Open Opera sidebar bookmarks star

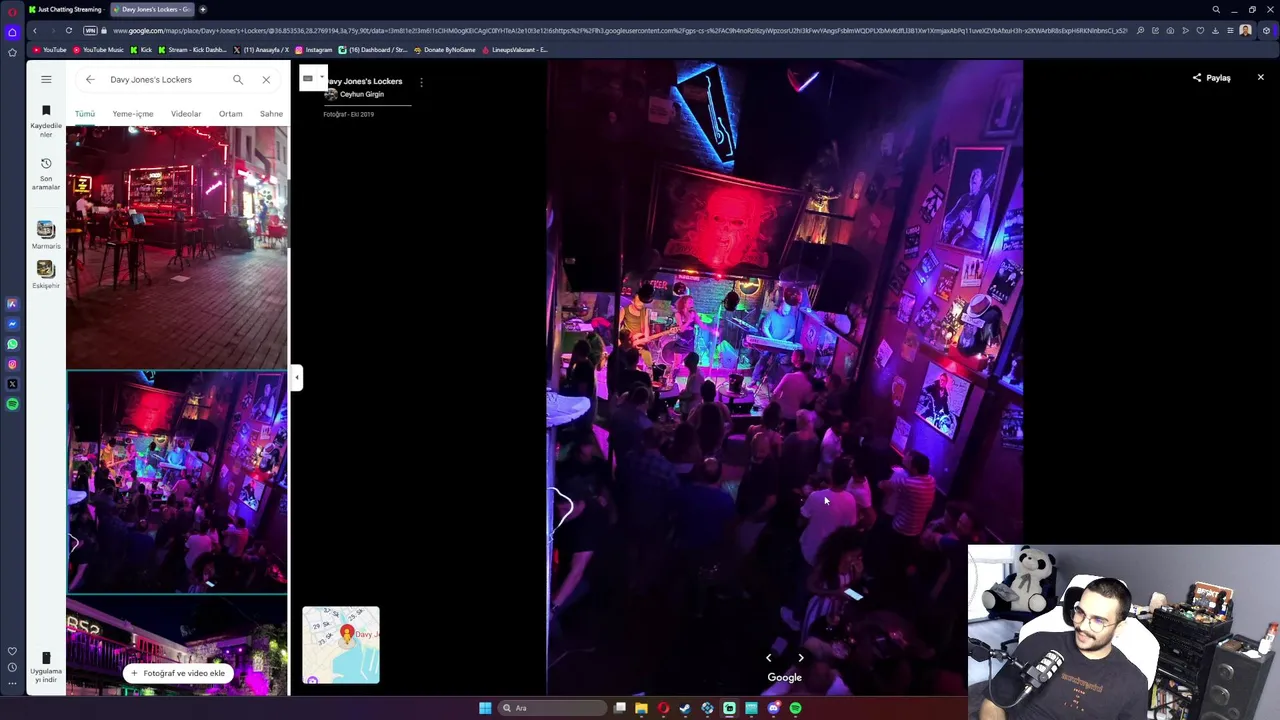point(12,52)
